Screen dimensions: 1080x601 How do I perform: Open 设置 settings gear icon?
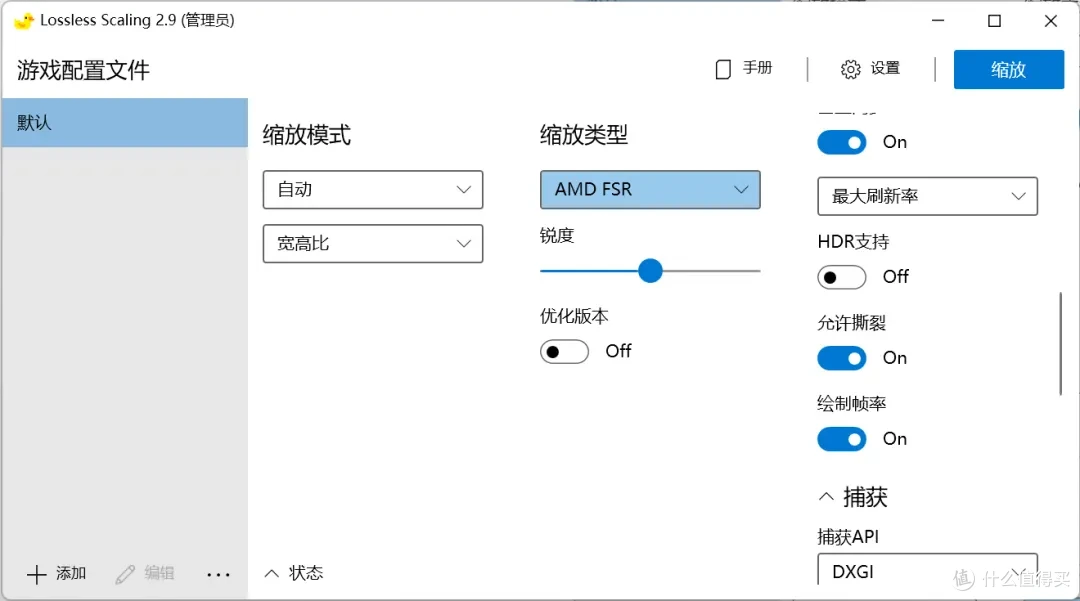coord(851,69)
